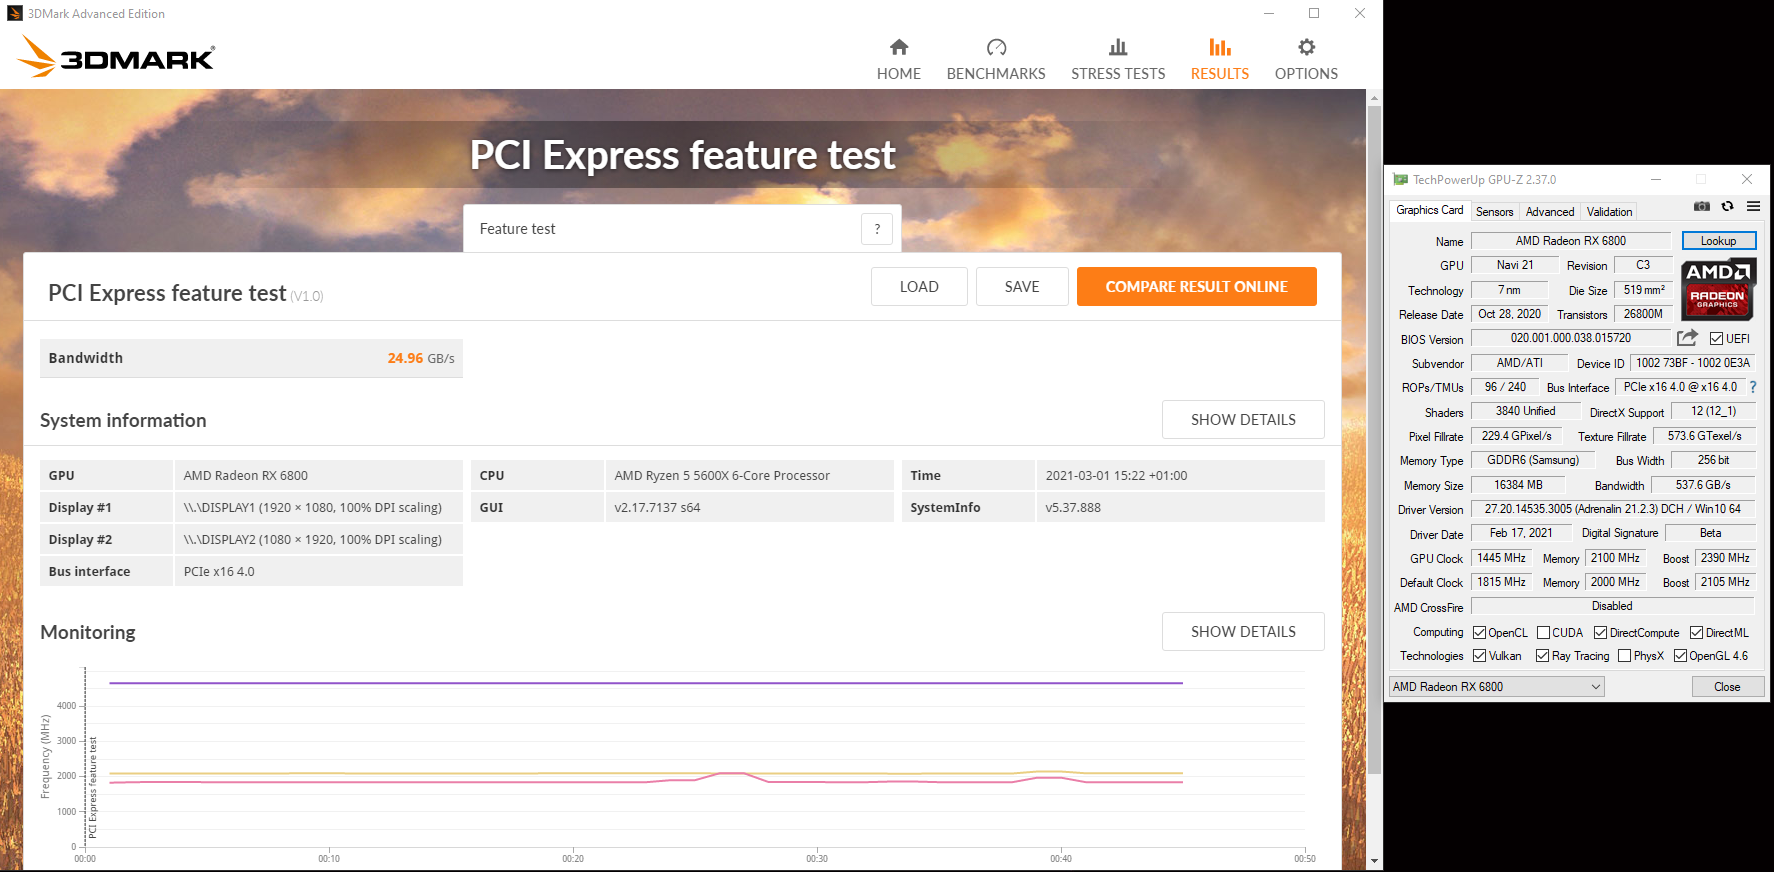Click the question mark help button in Feature test
1774x872 pixels.
click(877, 229)
